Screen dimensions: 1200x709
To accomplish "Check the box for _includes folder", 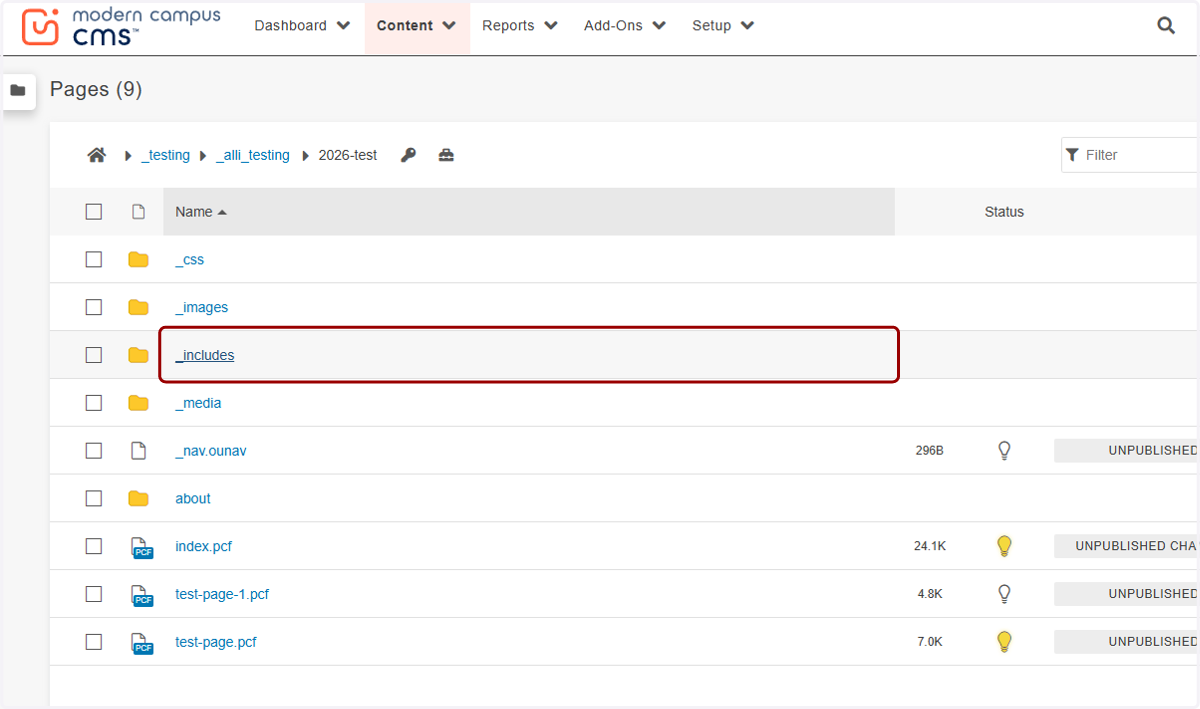I will (94, 355).
